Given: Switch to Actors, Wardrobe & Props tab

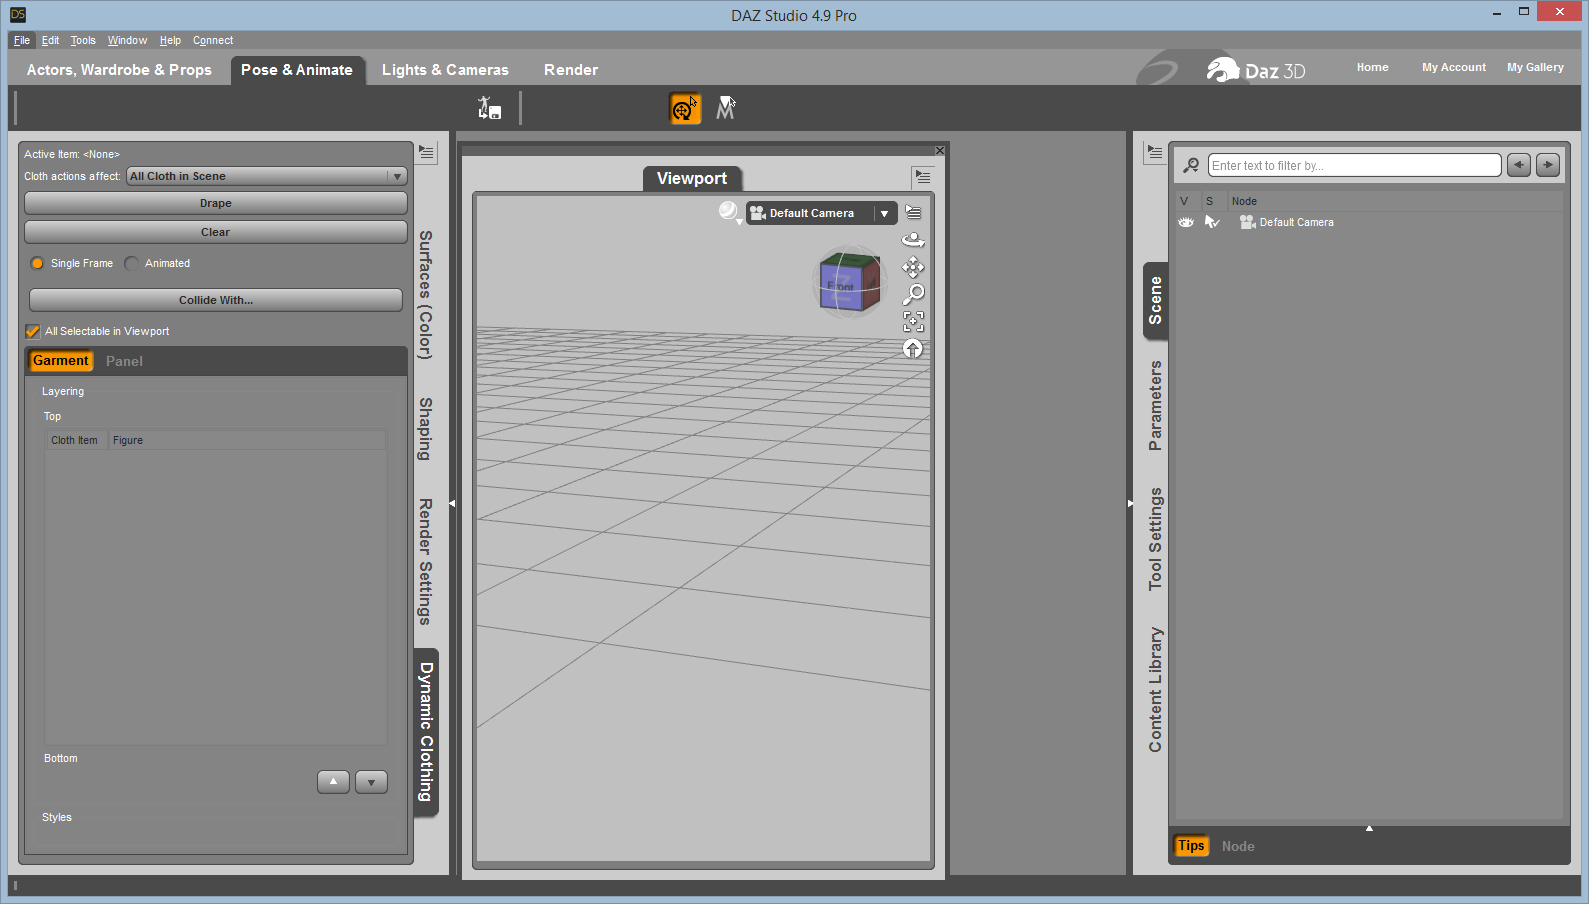Looking at the screenshot, I should [119, 70].
